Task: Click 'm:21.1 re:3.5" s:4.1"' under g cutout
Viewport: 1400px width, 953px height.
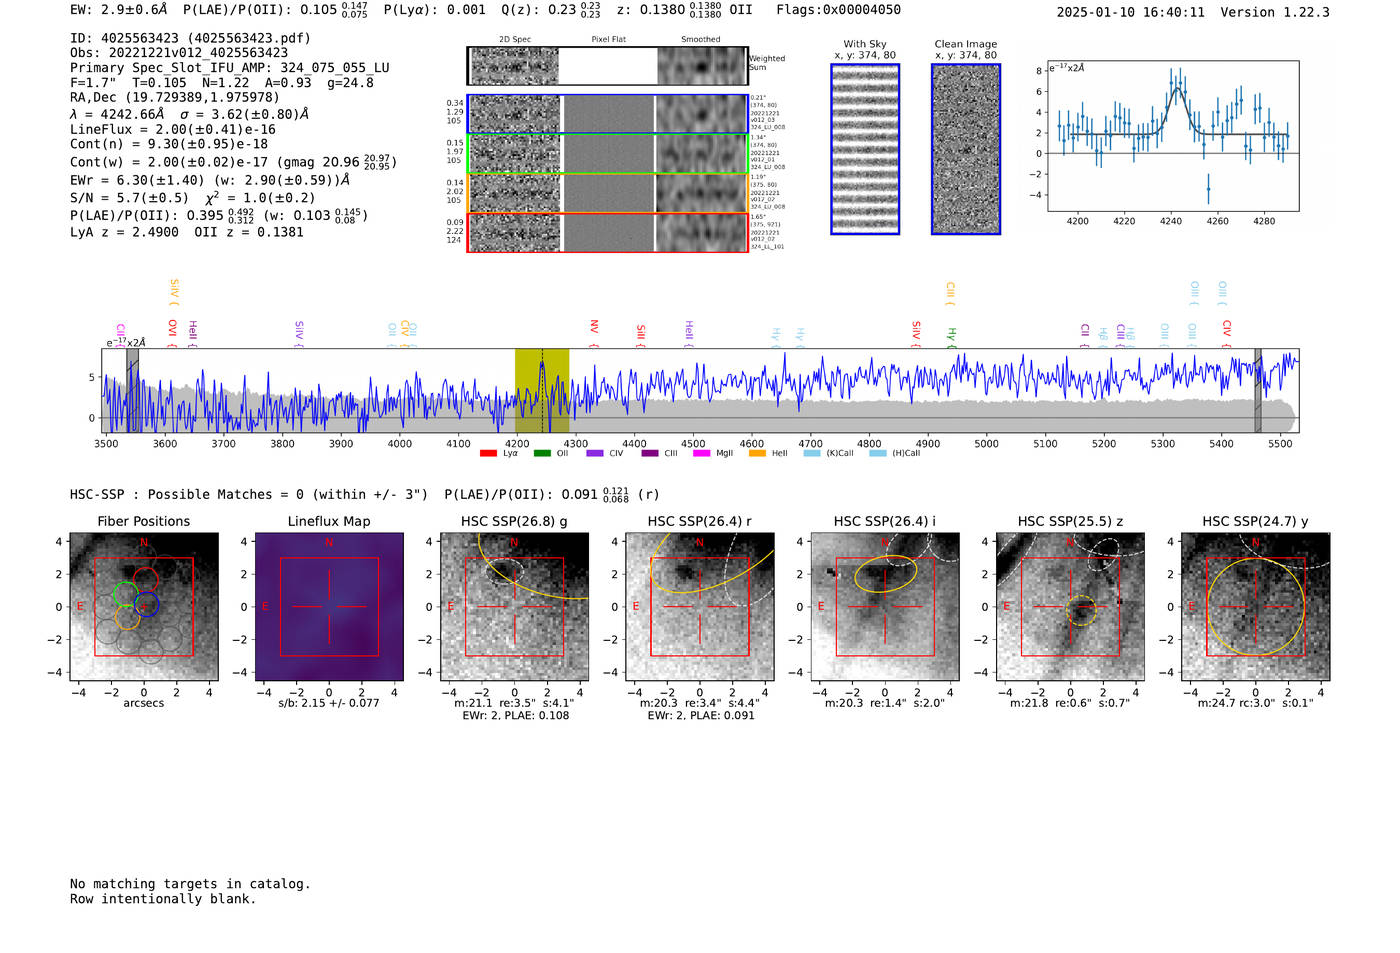Action: pos(514,703)
